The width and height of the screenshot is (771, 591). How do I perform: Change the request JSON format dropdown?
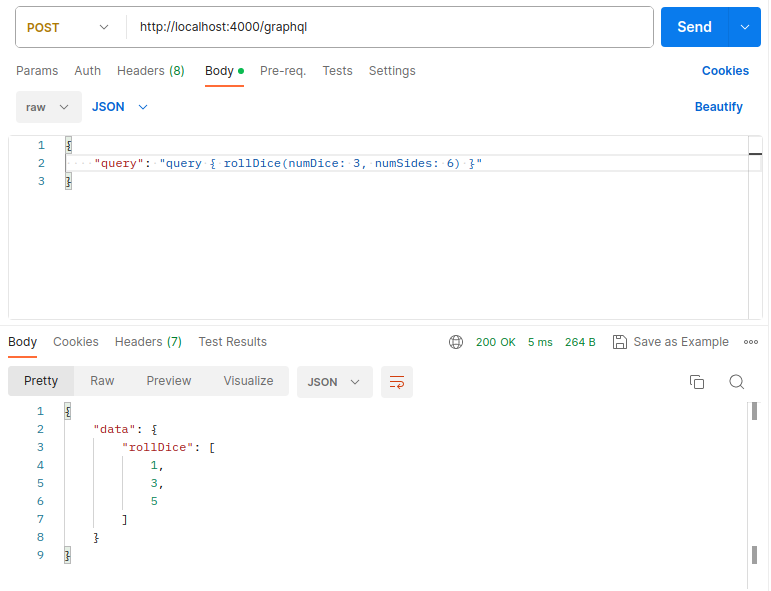click(x=119, y=107)
